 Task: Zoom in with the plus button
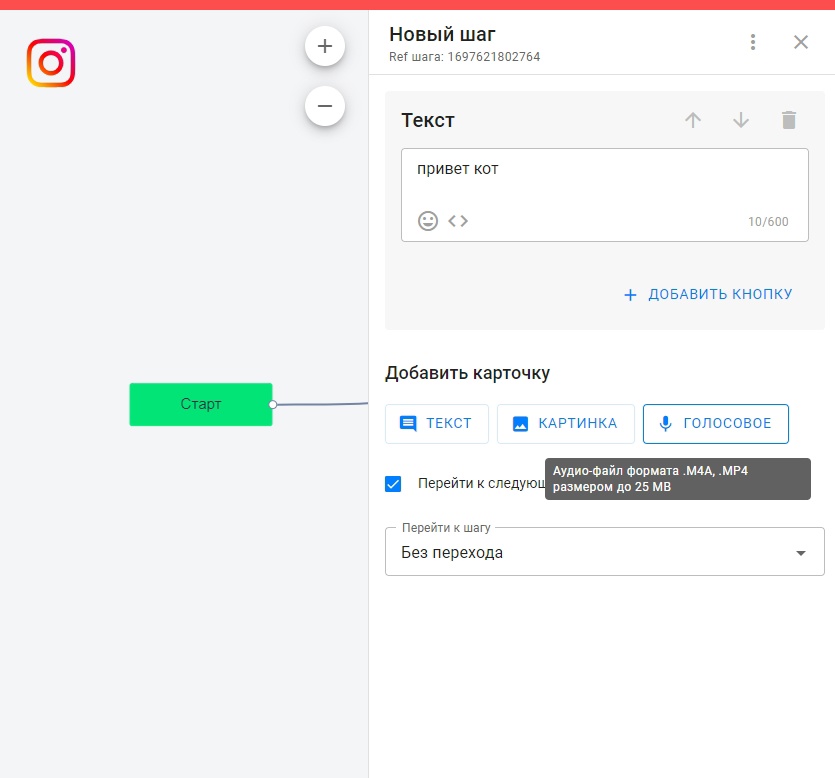pyautogui.click(x=325, y=46)
